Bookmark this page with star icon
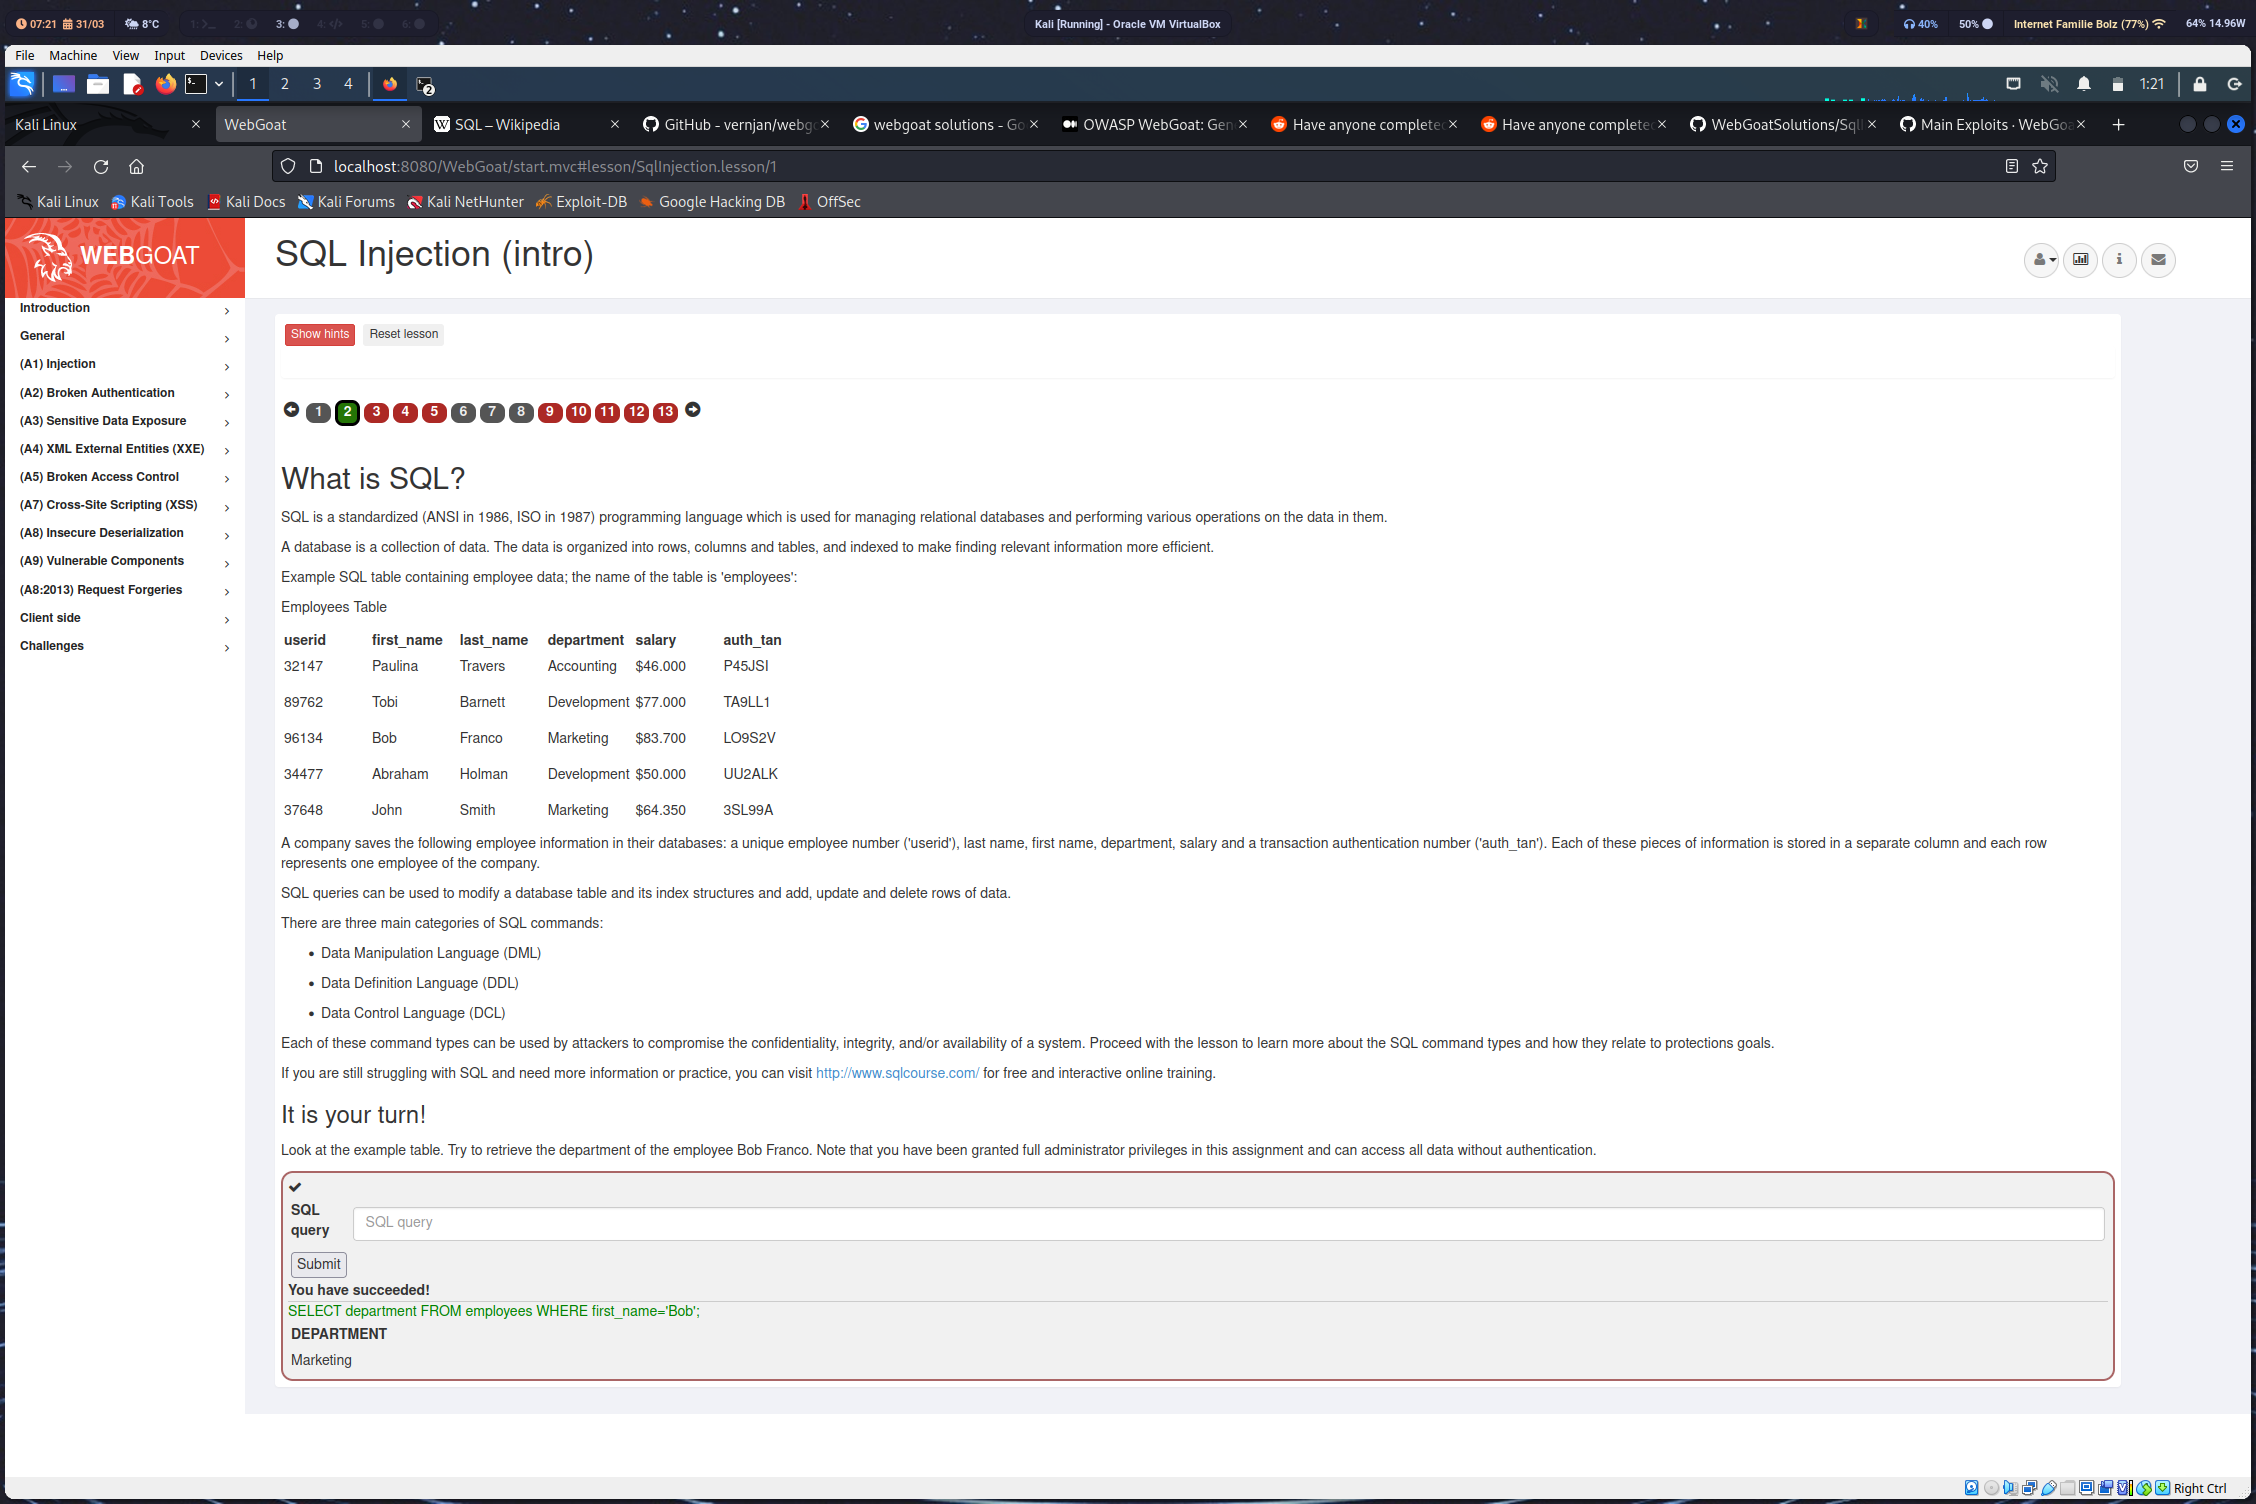The height and width of the screenshot is (1504, 2256). pyautogui.click(x=2040, y=166)
